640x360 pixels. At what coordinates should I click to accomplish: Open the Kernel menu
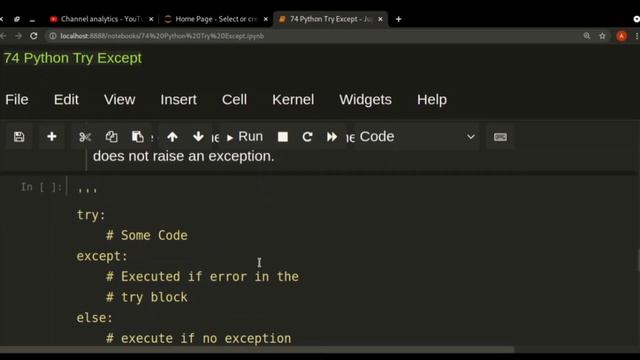293,100
